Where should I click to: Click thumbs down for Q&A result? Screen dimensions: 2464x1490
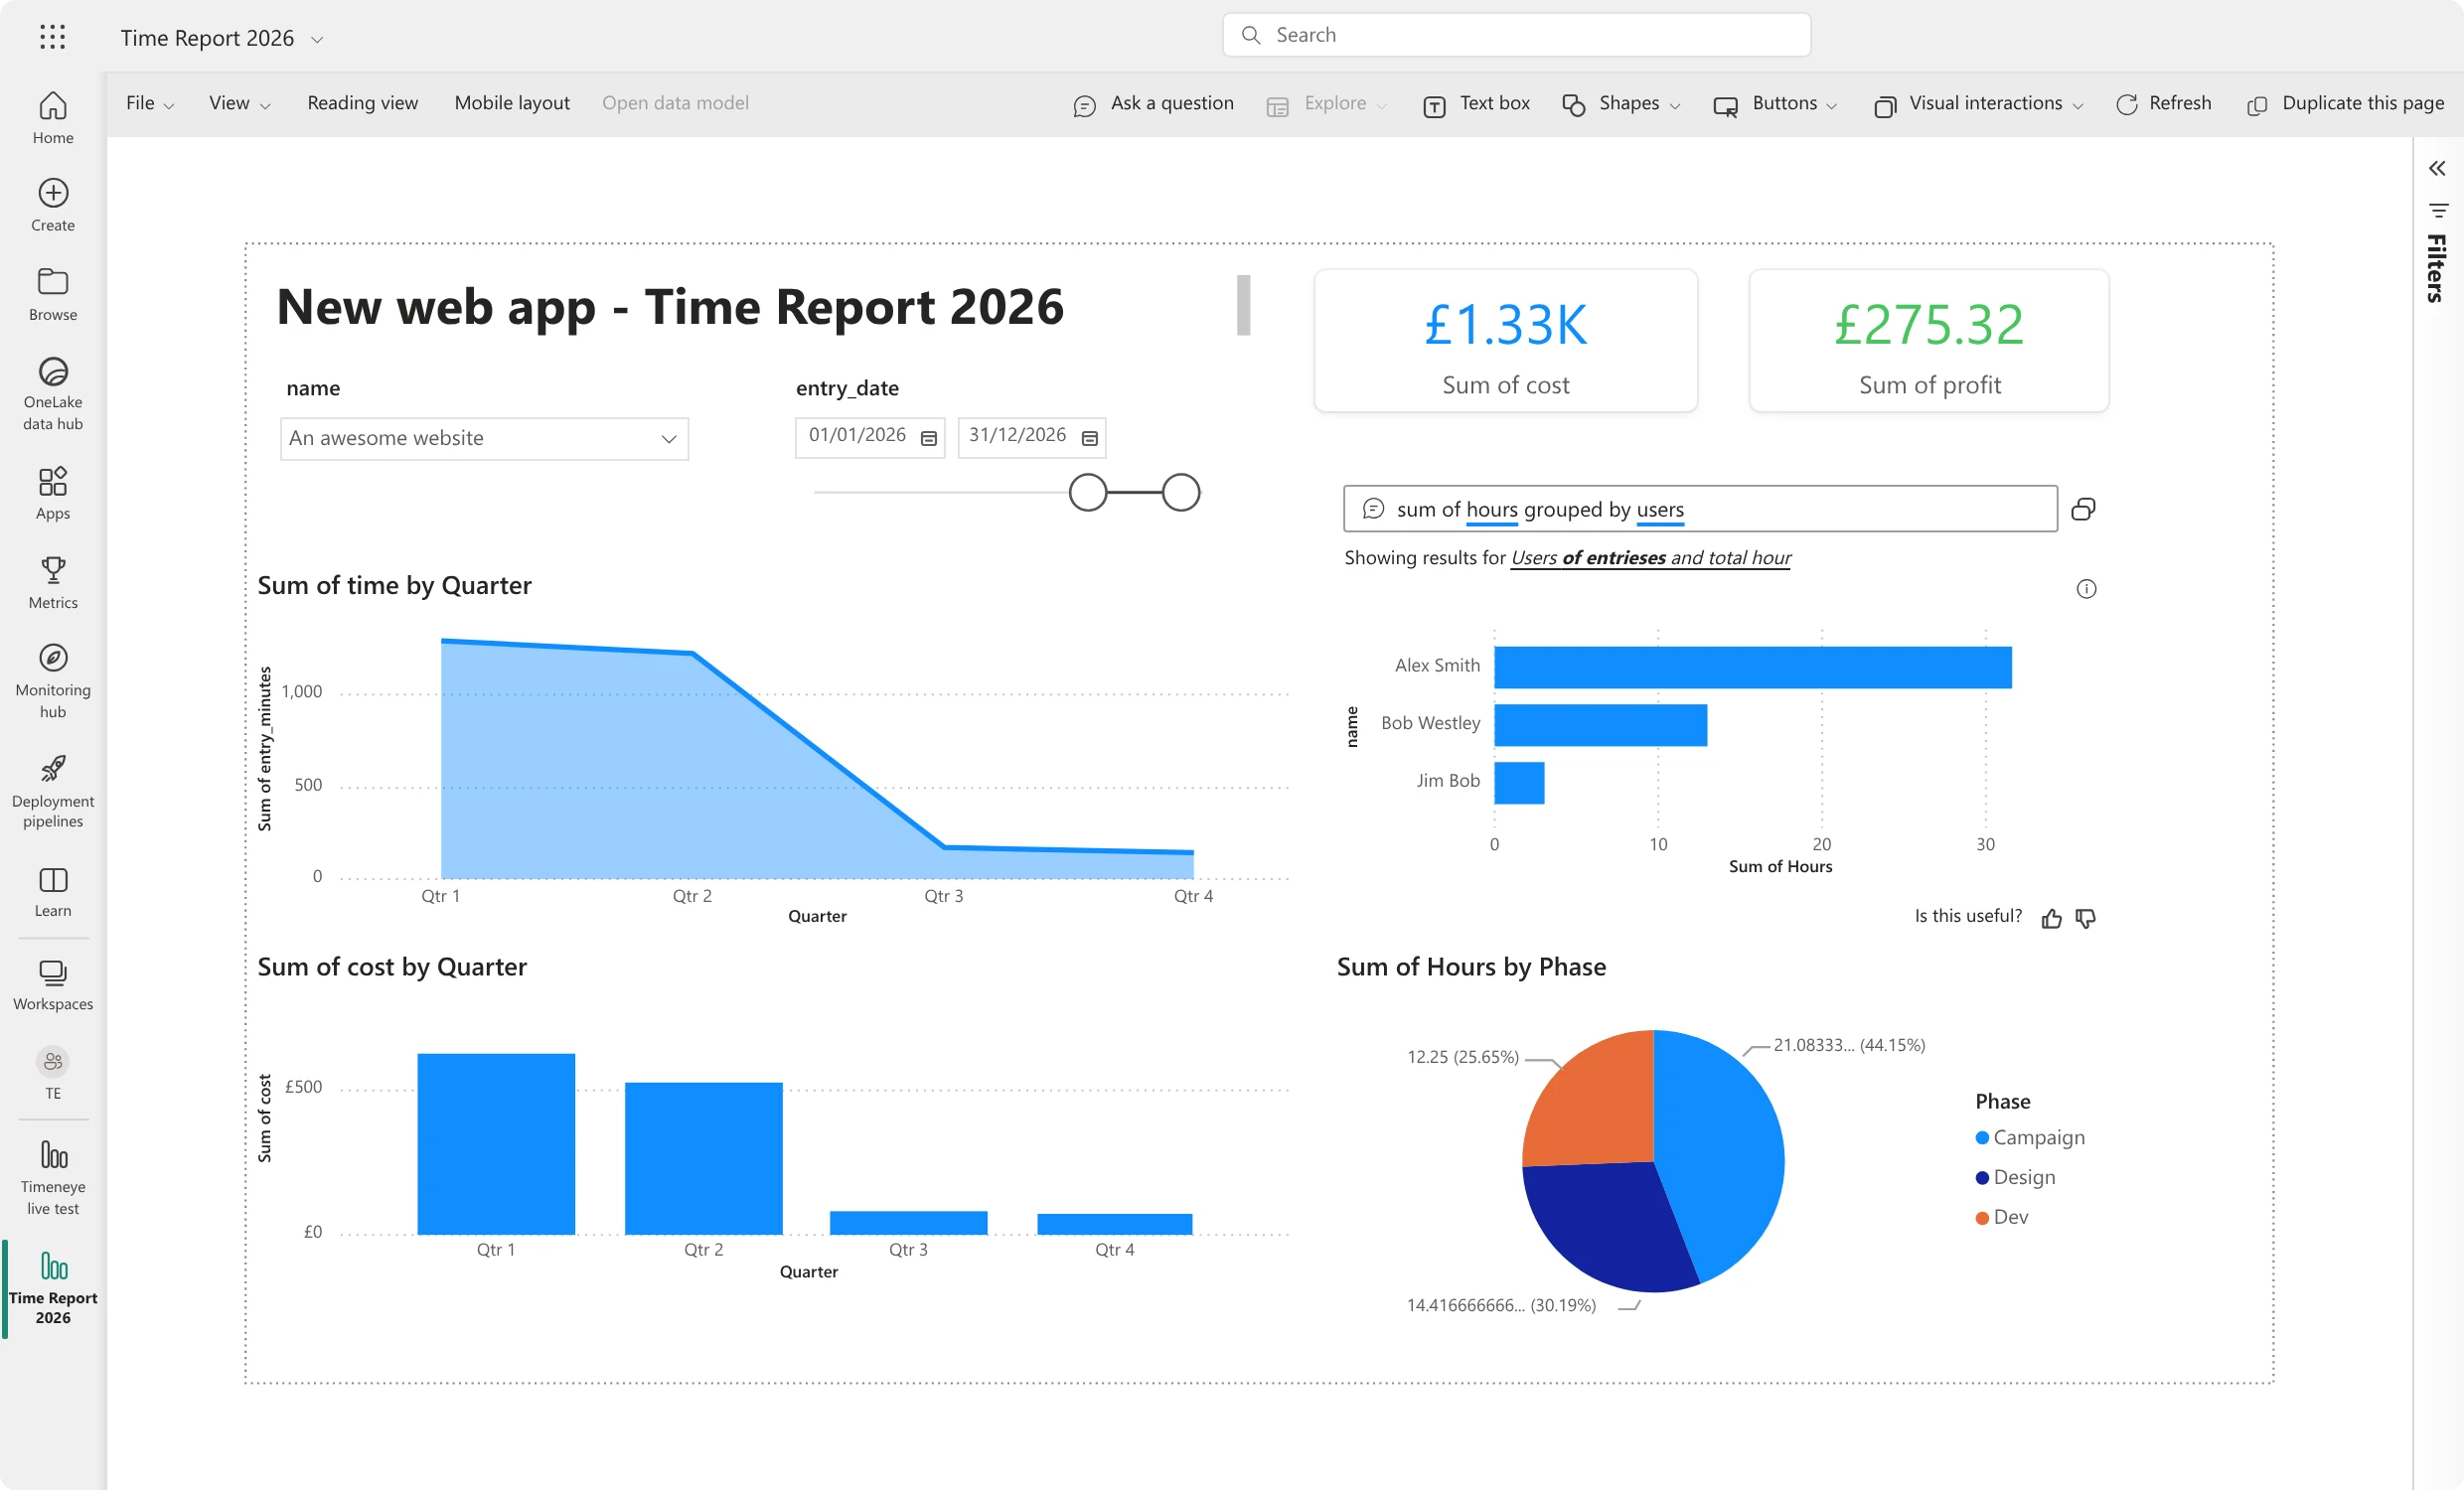(2086, 918)
